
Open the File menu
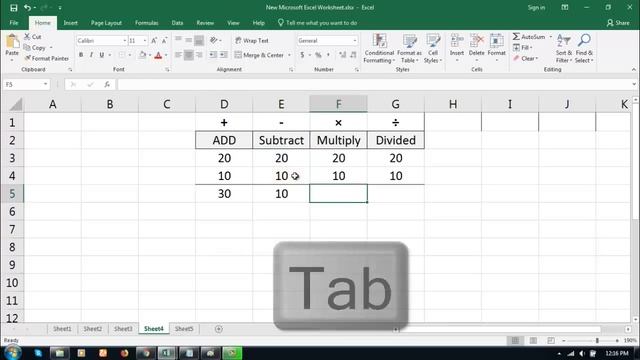pos(14,23)
